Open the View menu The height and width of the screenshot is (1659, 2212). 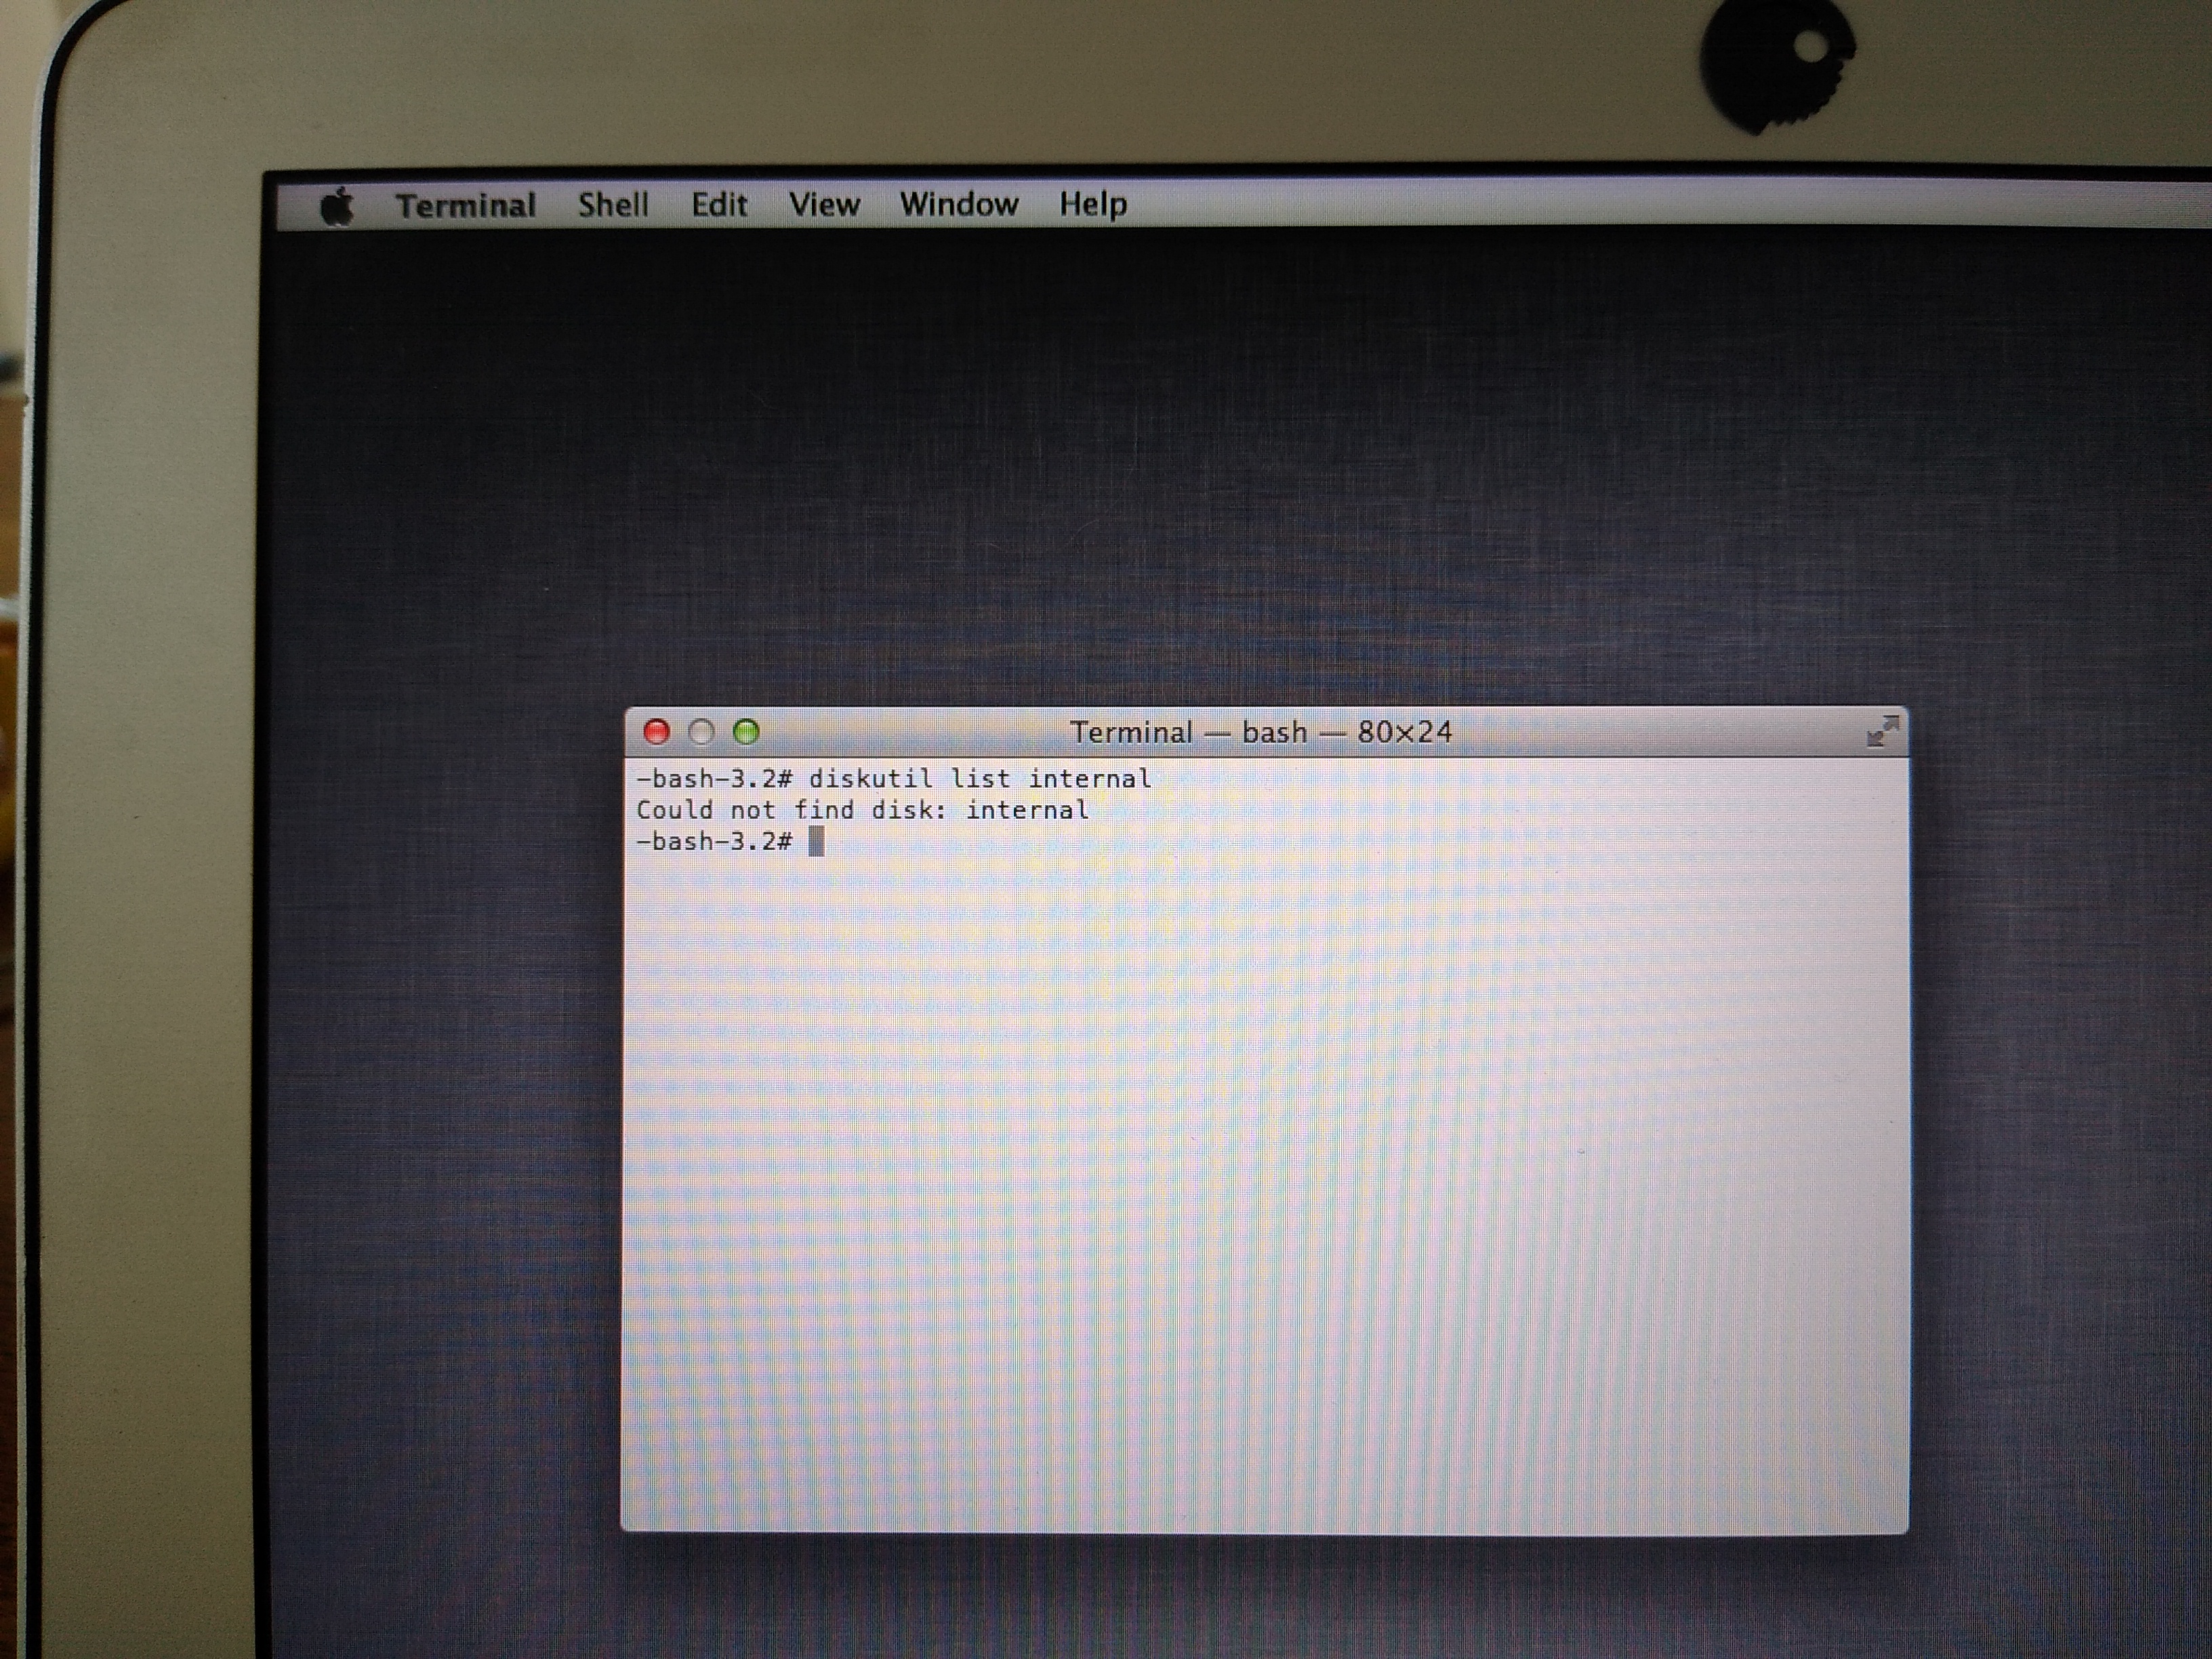pyautogui.click(x=824, y=205)
